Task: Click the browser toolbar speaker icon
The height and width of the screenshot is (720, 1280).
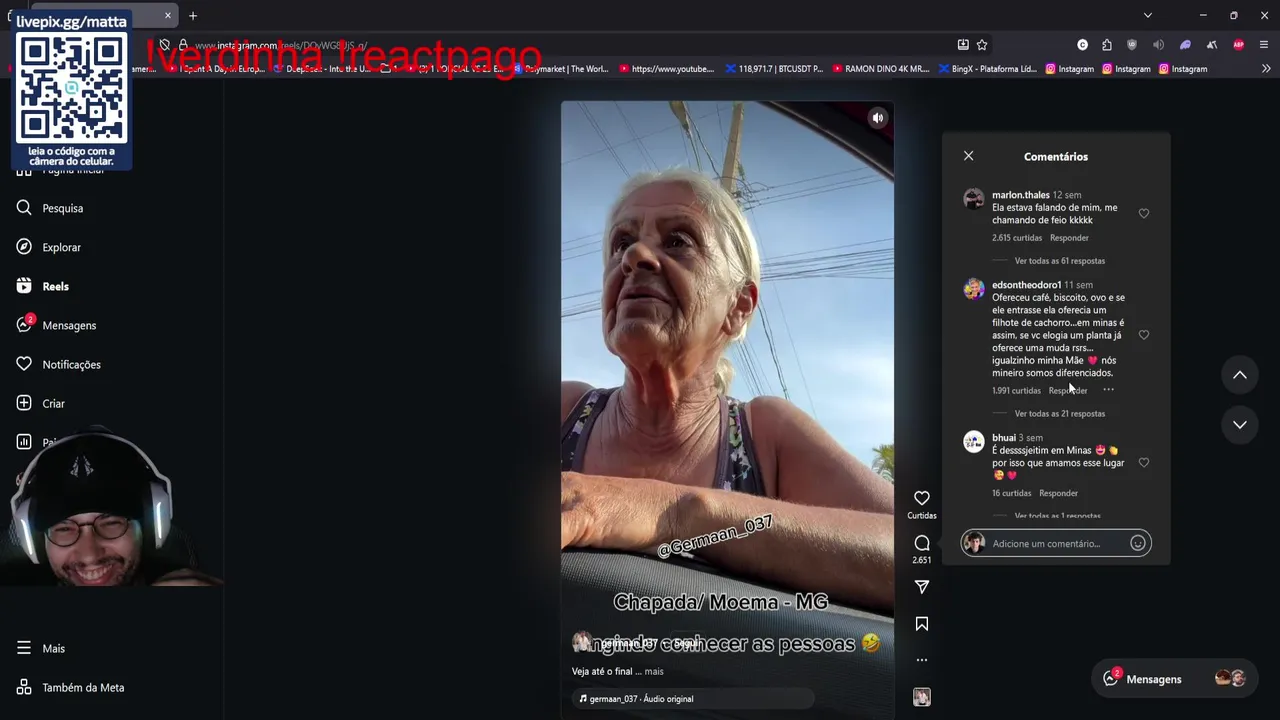Action: tap(1158, 45)
